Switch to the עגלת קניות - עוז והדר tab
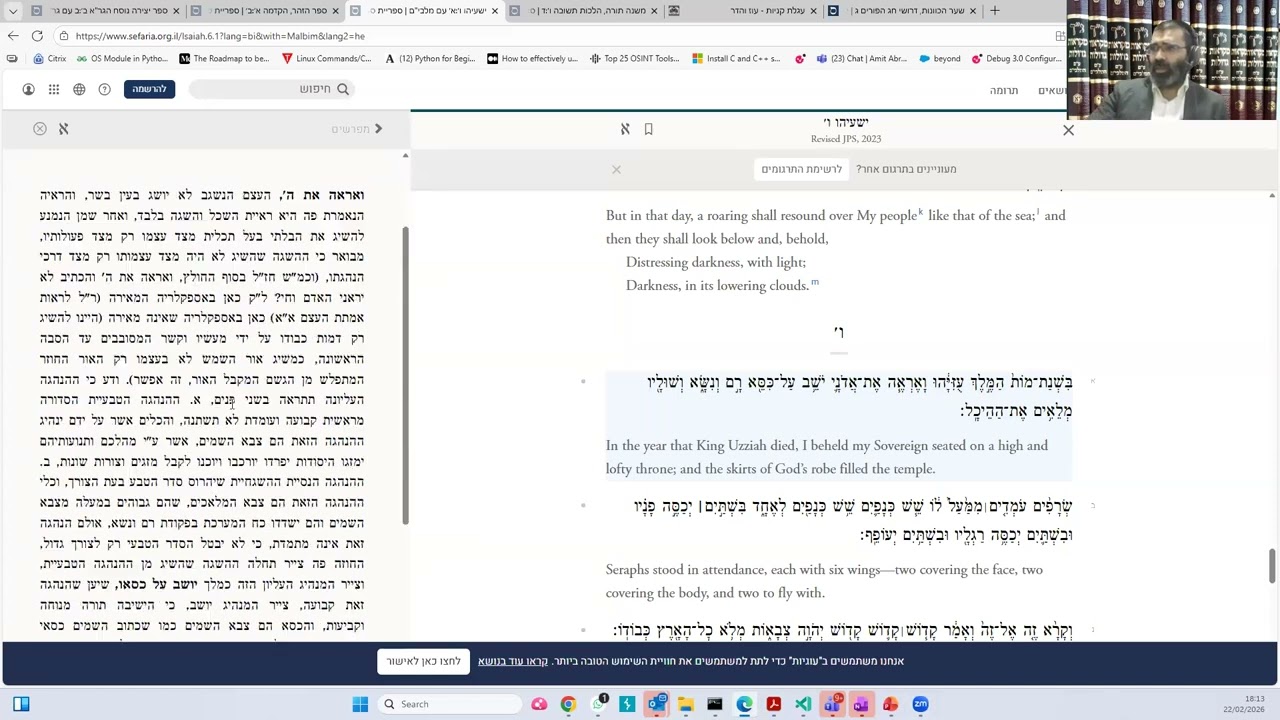The height and width of the screenshot is (720, 1280). point(745,11)
